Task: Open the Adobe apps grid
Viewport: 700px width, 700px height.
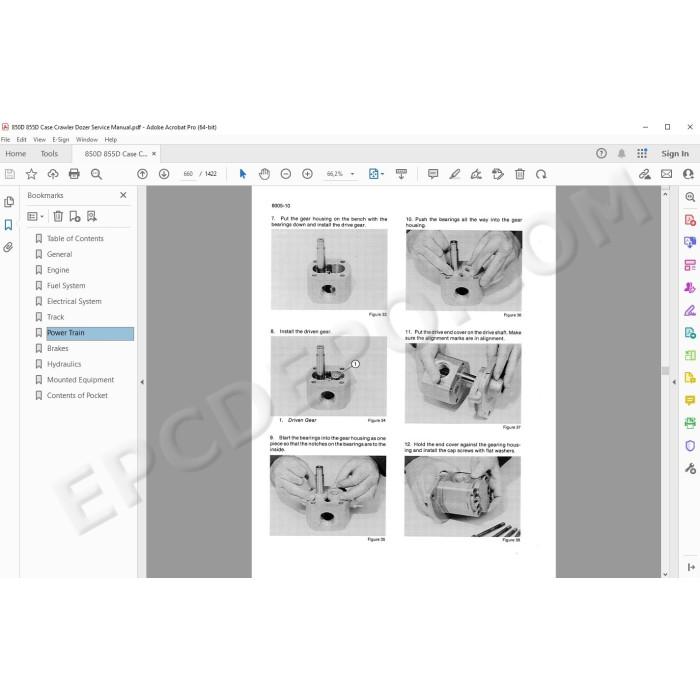Action: pyautogui.click(x=642, y=154)
